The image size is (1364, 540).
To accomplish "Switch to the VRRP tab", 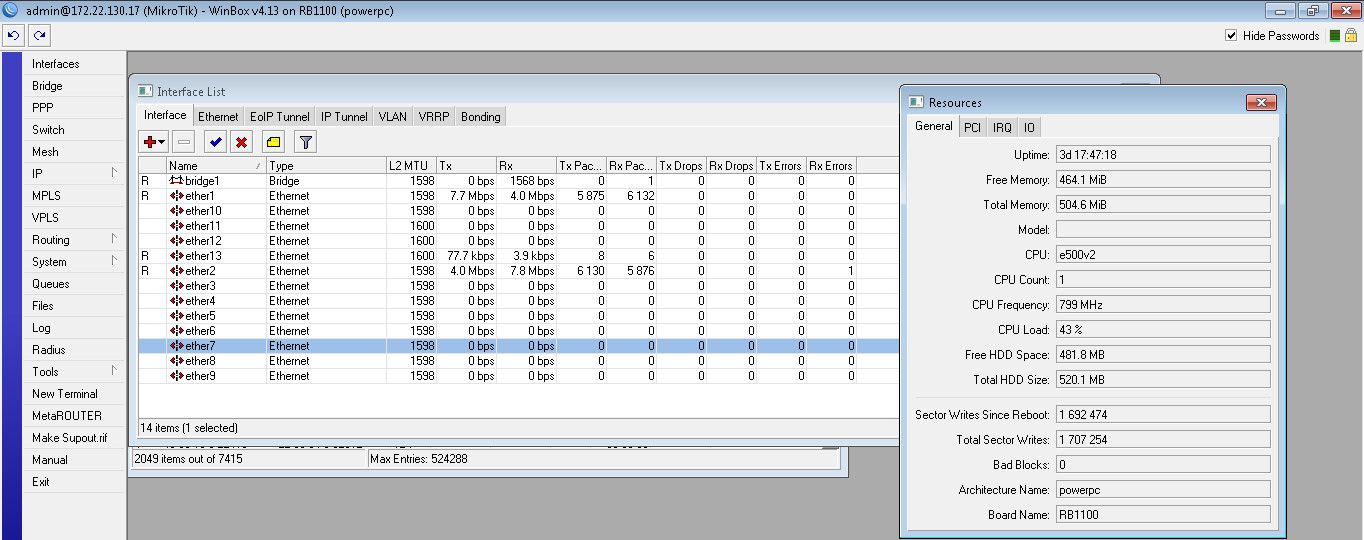I will [x=434, y=117].
